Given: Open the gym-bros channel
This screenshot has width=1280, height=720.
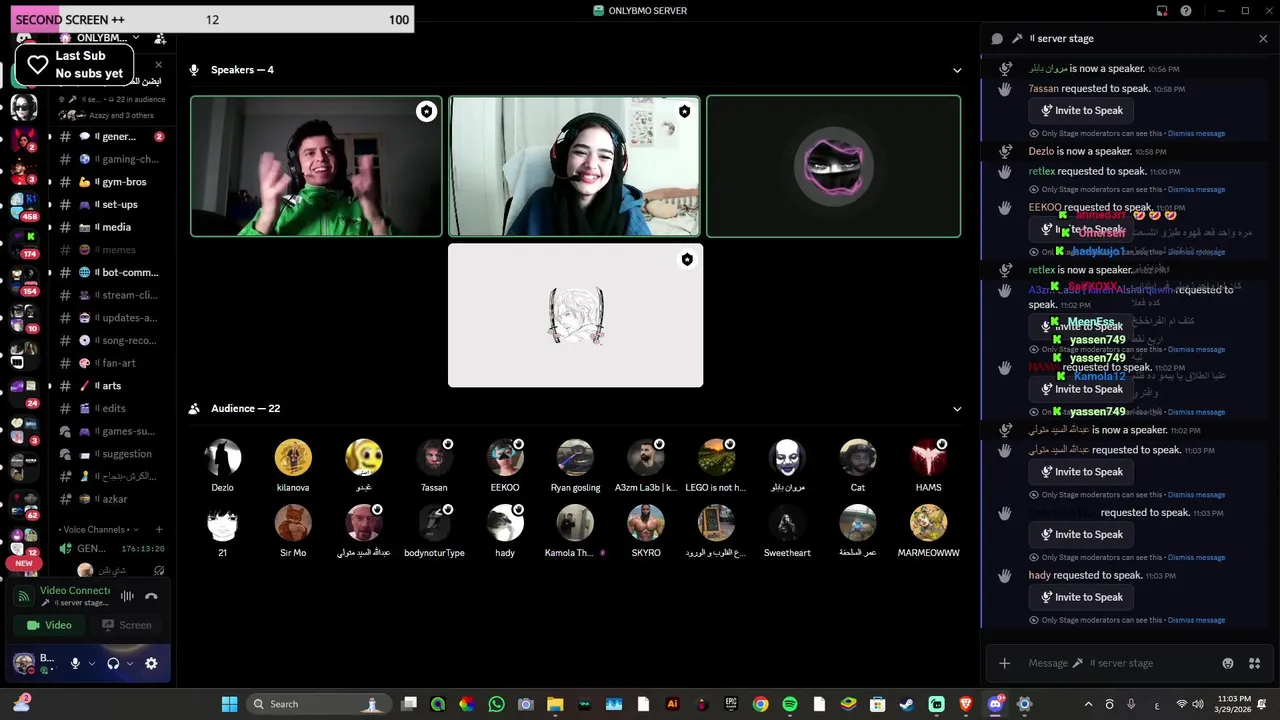Looking at the screenshot, I should coord(112,182).
